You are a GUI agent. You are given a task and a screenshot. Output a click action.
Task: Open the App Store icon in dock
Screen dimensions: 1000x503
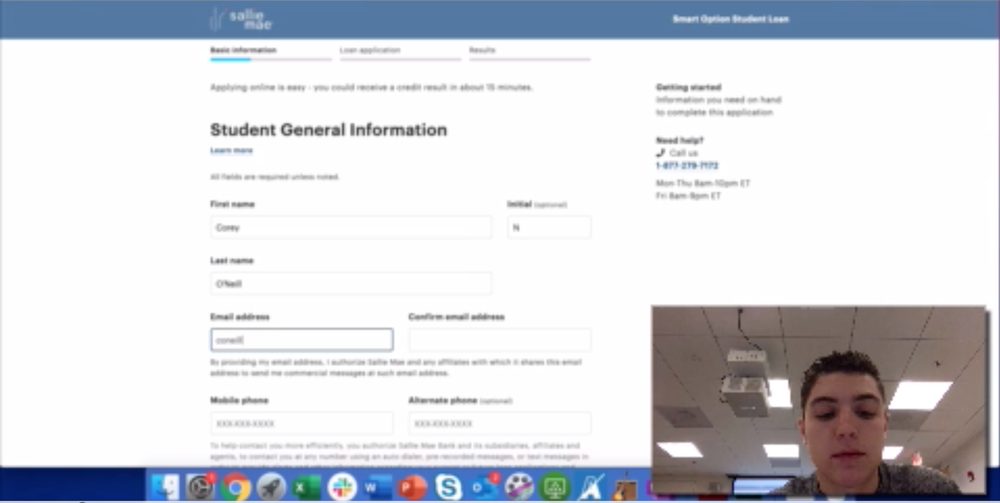coord(590,488)
